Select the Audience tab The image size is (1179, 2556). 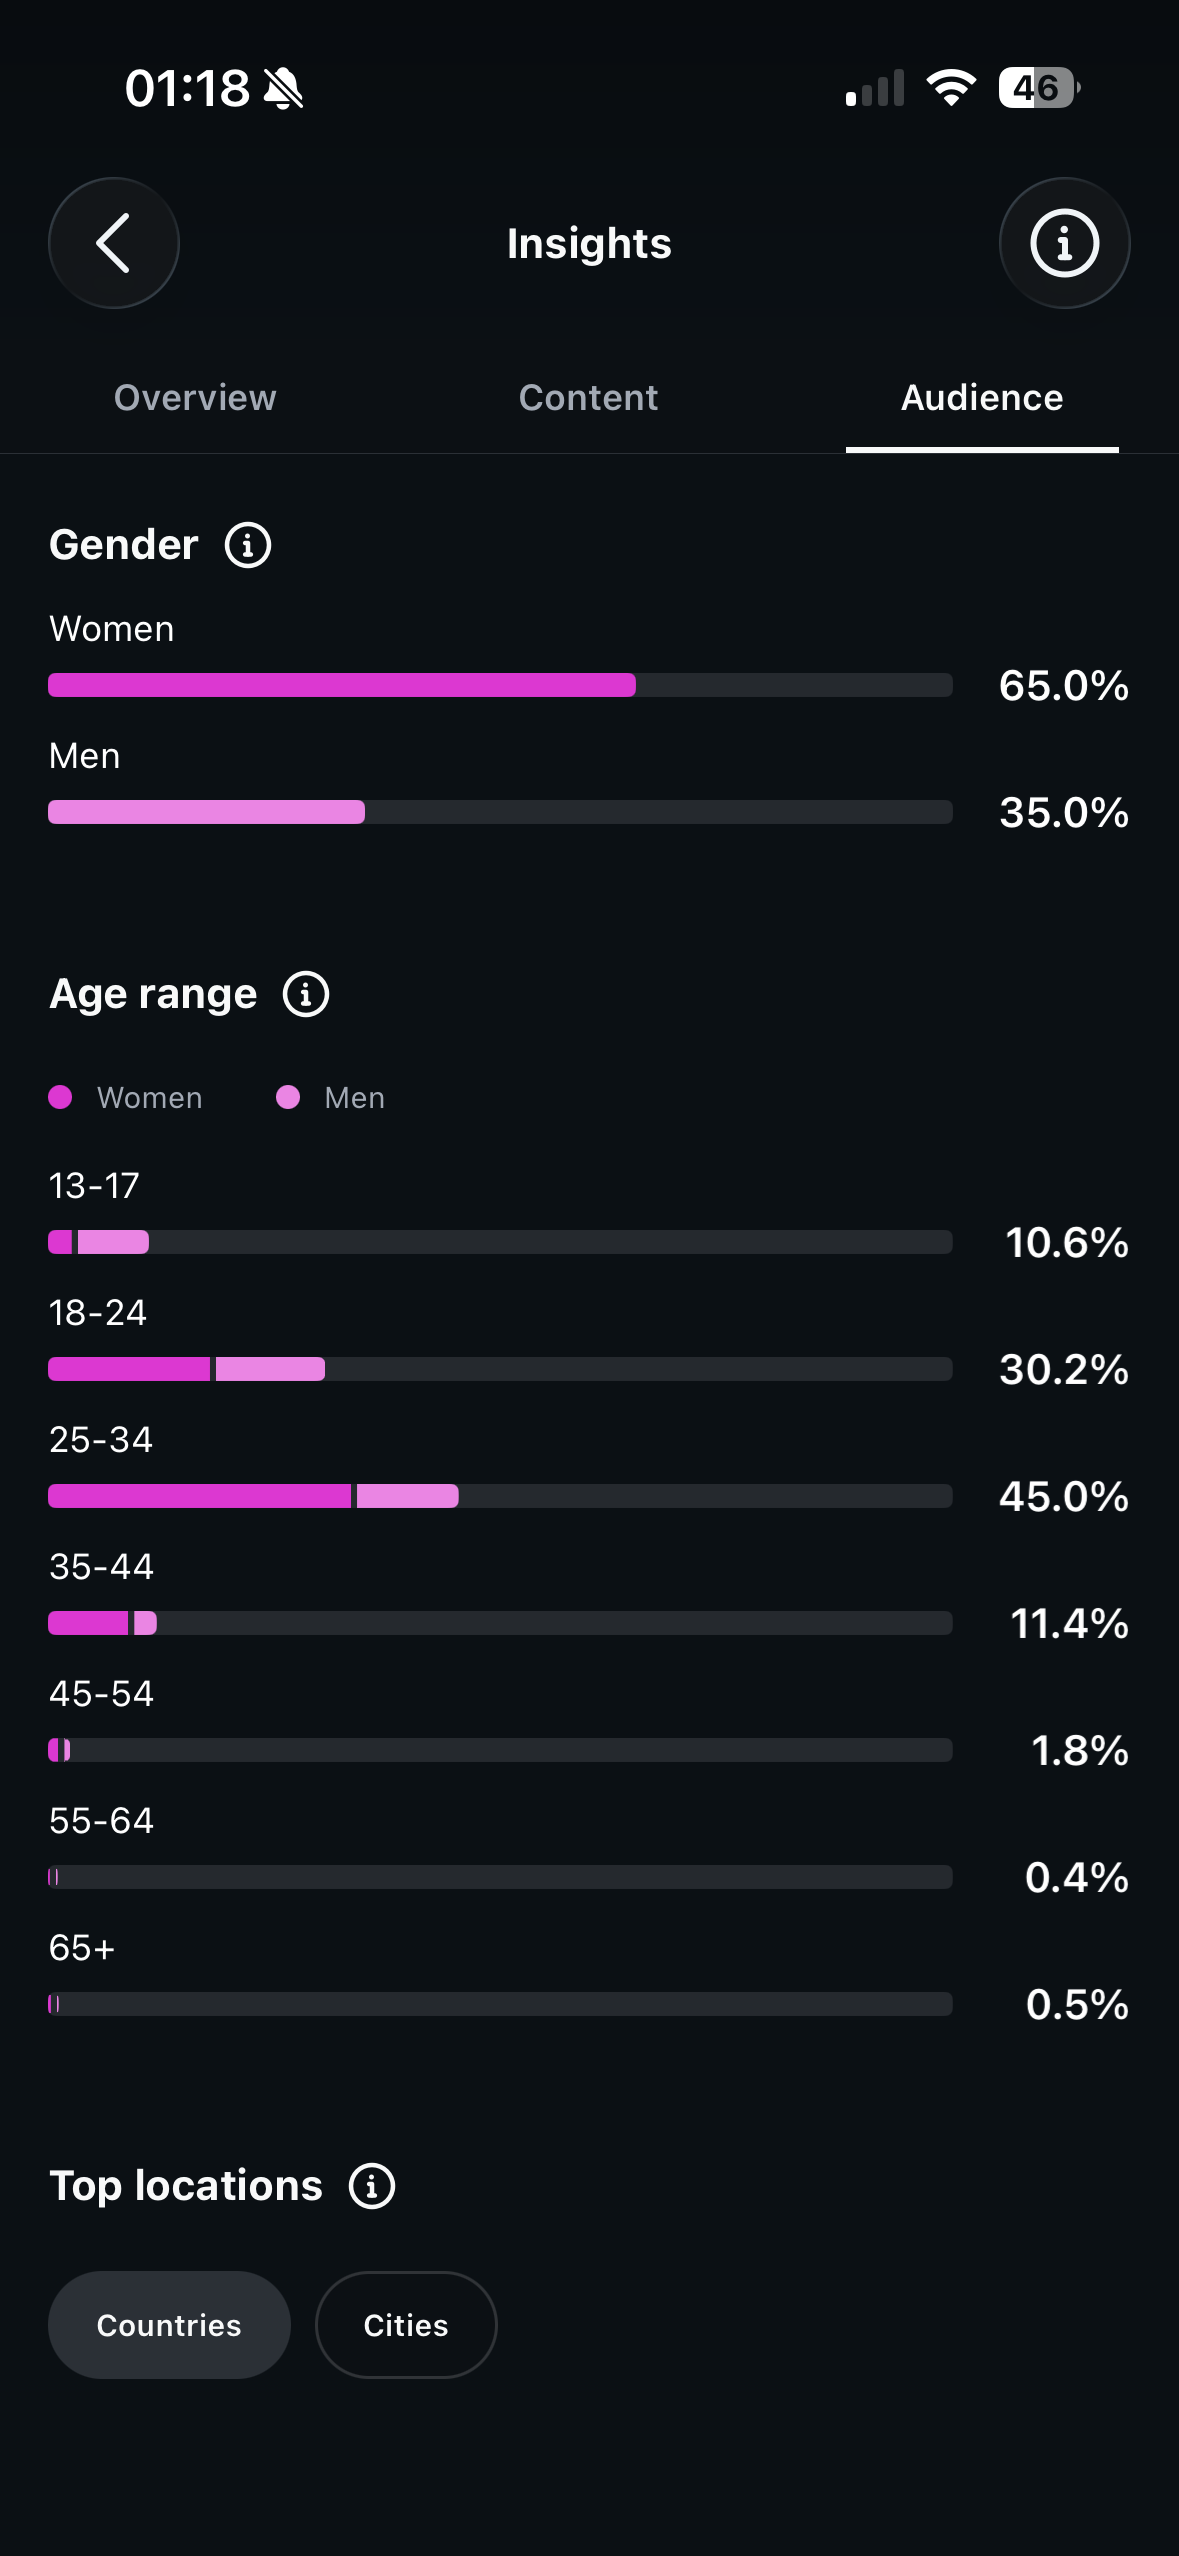coord(982,398)
